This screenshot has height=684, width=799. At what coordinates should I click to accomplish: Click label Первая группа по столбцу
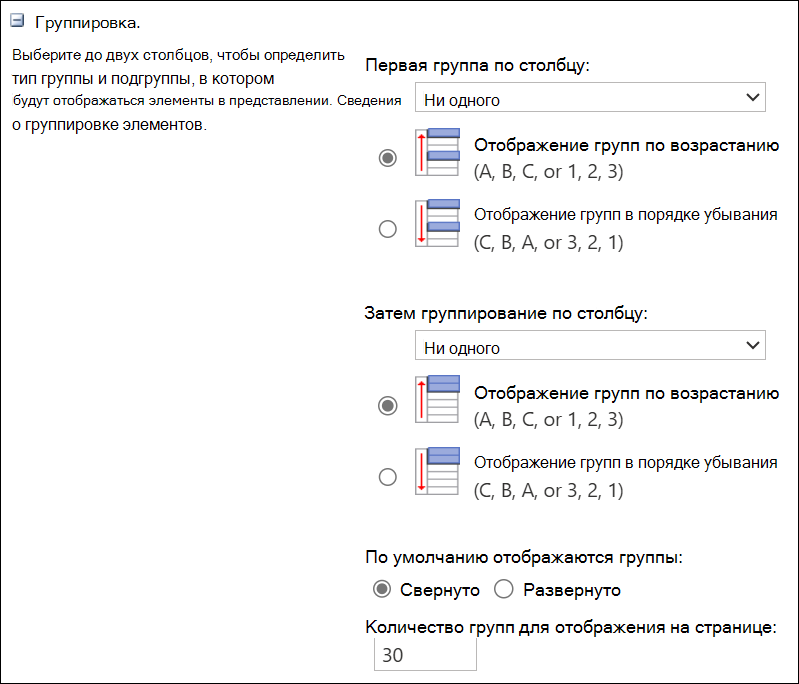click(x=477, y=65)
